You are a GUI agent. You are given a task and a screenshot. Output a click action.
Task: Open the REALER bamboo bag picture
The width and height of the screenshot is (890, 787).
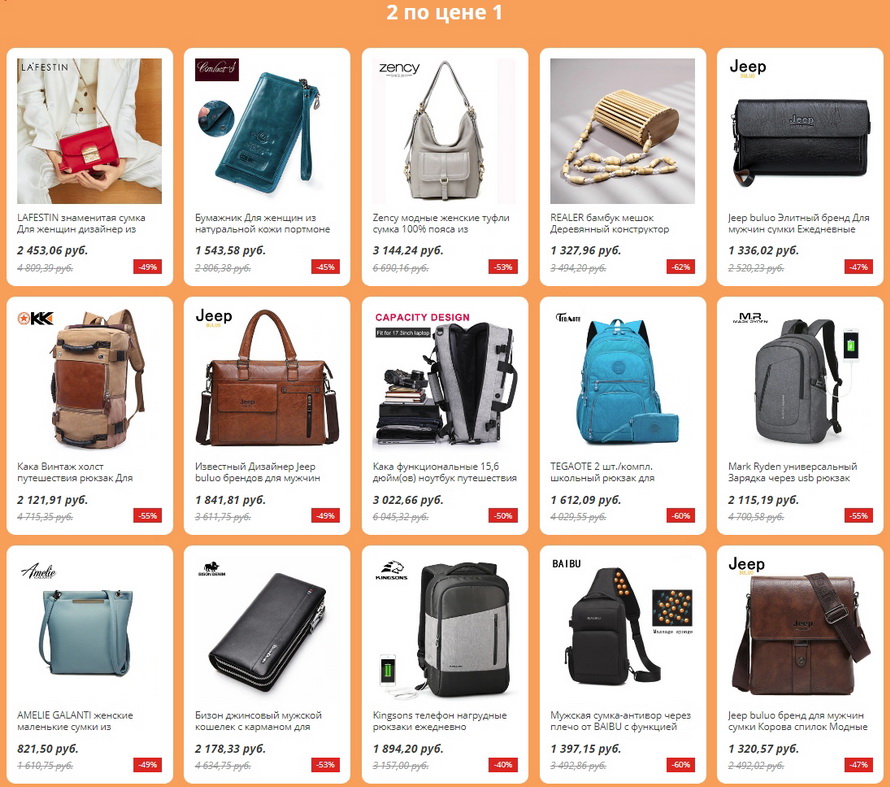point(622,131)
